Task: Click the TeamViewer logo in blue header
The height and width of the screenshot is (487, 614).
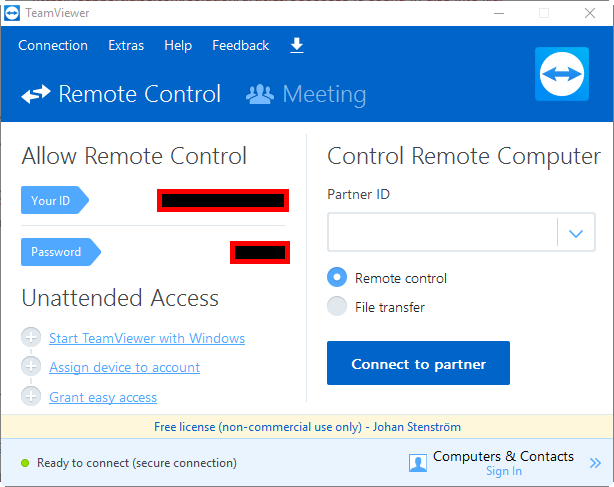Action: click(562, 74)
